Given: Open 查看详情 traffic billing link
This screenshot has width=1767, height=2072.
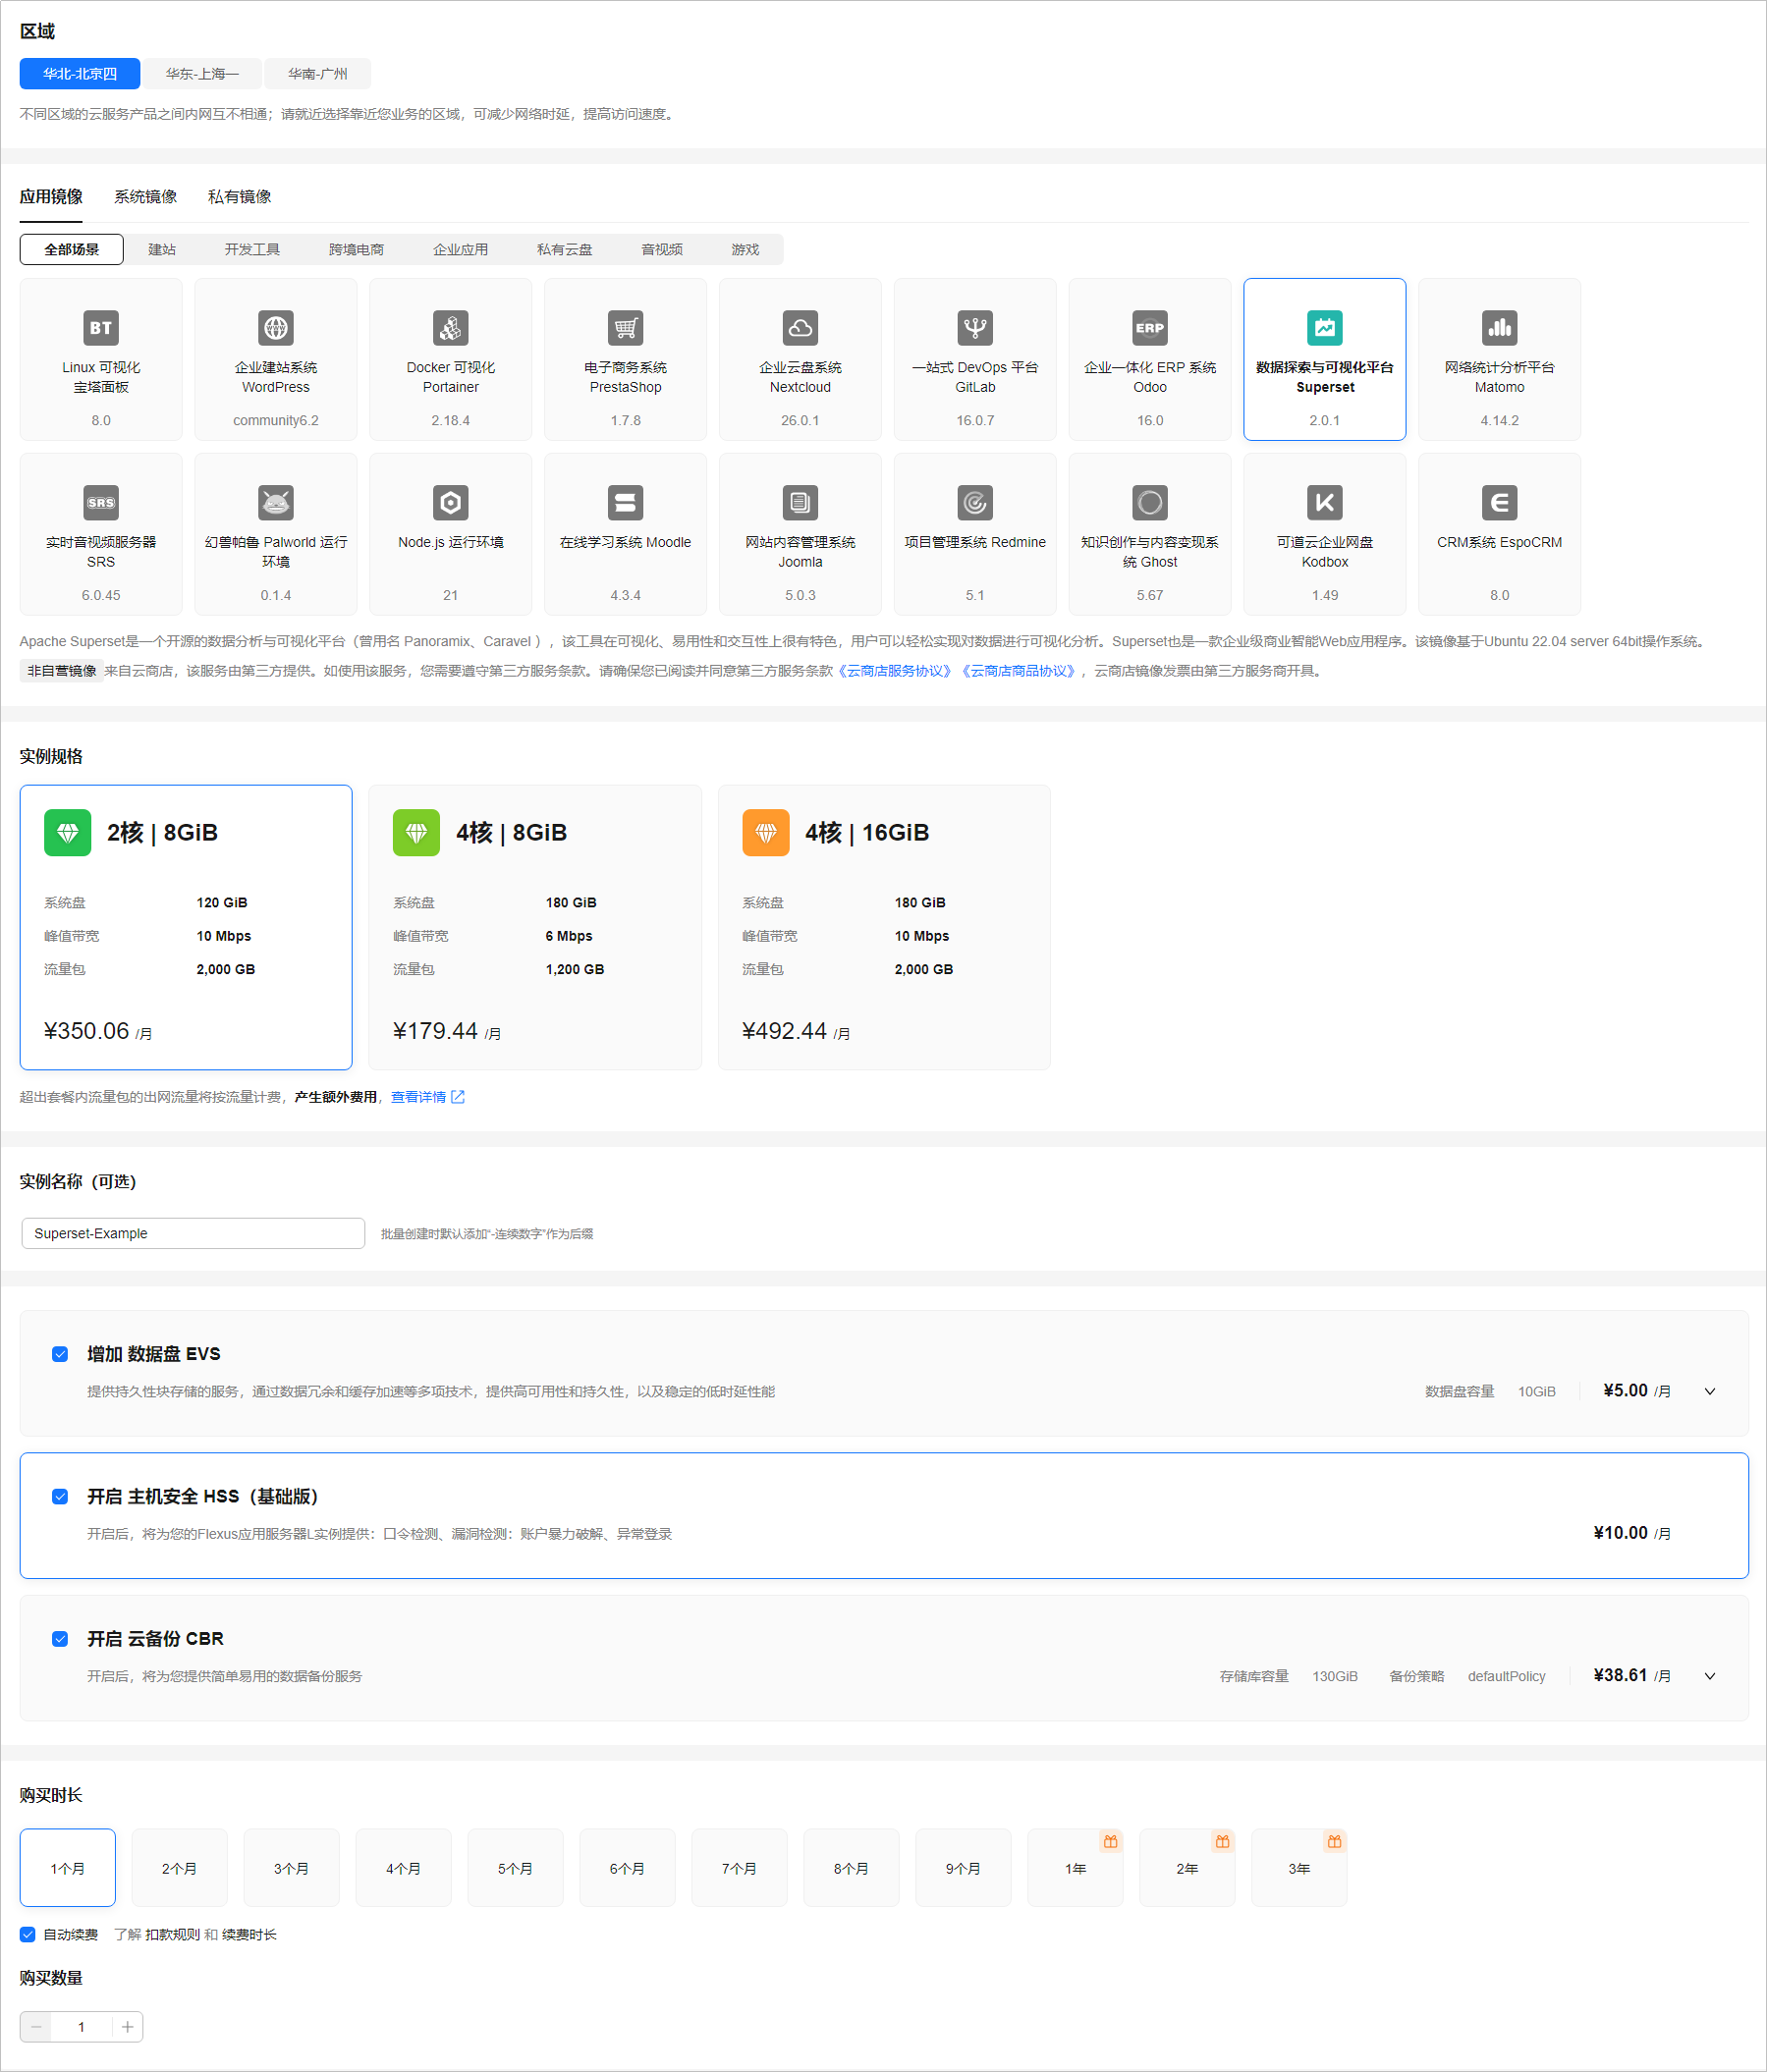Looking at the screenshot, I should 427,1098.
